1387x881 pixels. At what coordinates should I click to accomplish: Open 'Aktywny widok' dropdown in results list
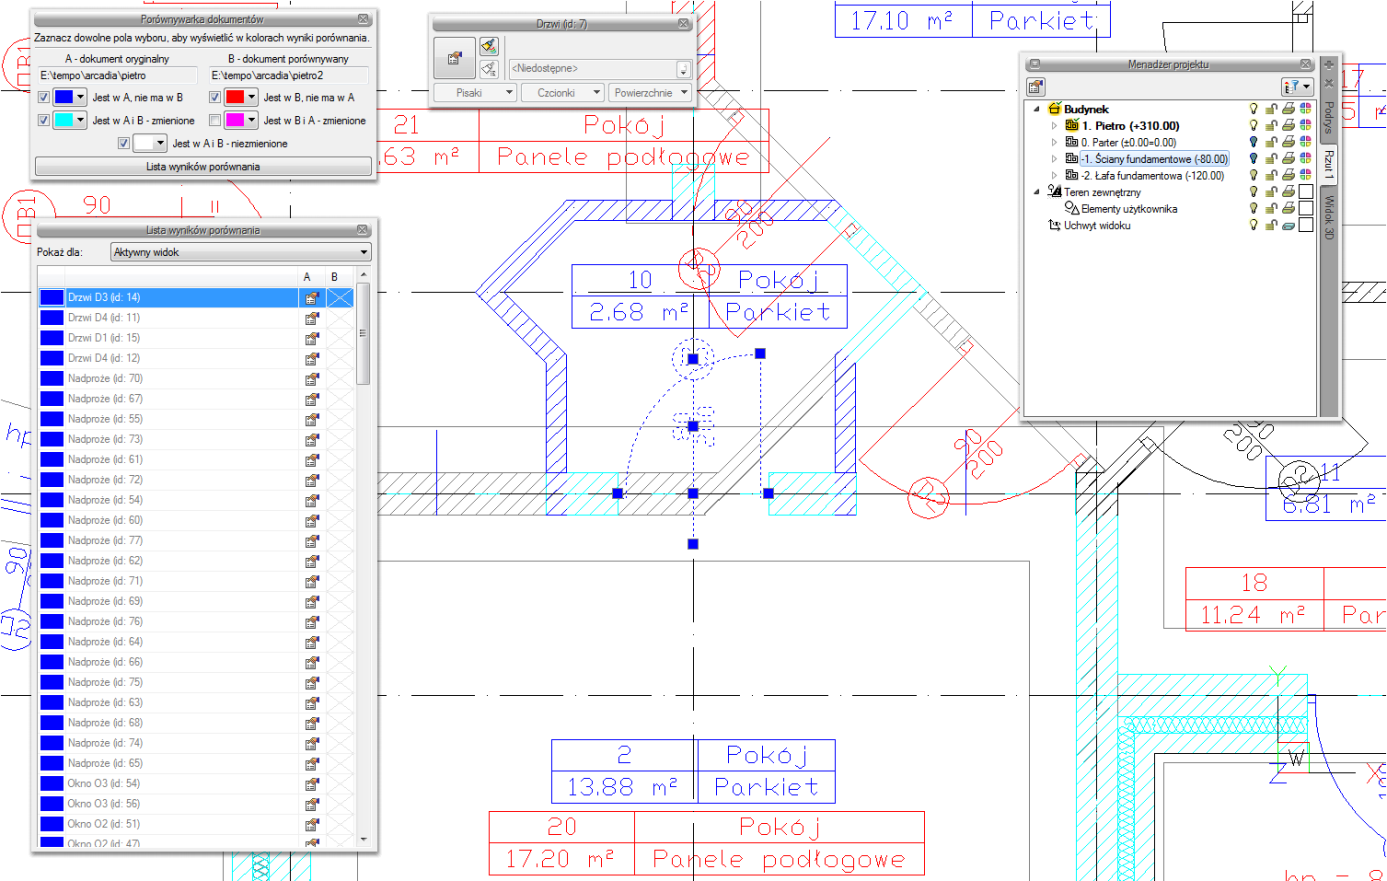coord(240,253)
